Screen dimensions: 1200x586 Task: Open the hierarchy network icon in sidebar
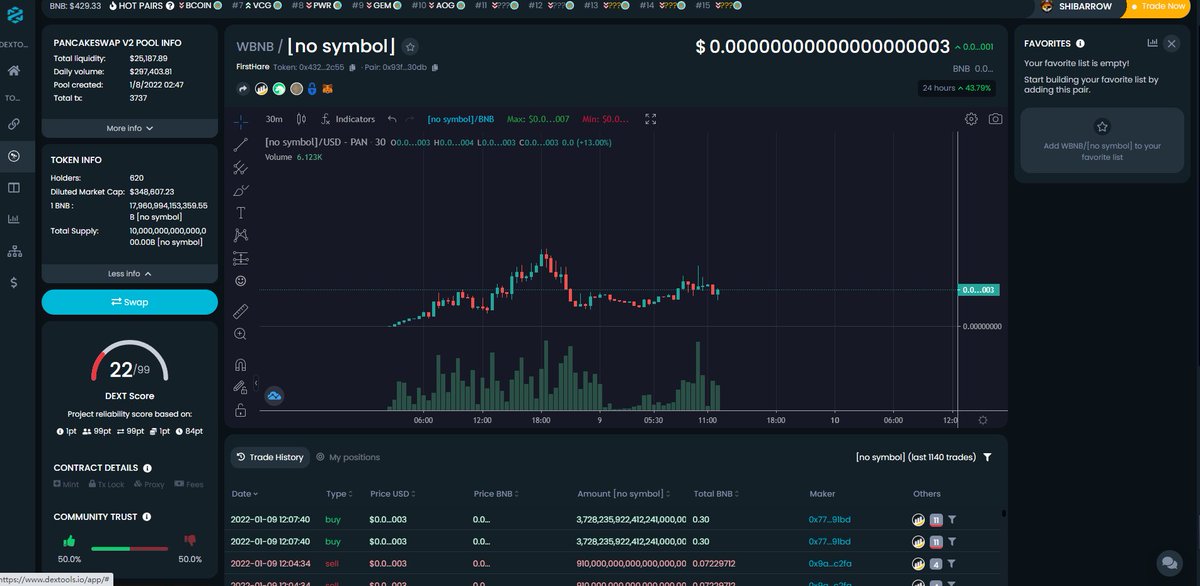click(x=14, y=251)
